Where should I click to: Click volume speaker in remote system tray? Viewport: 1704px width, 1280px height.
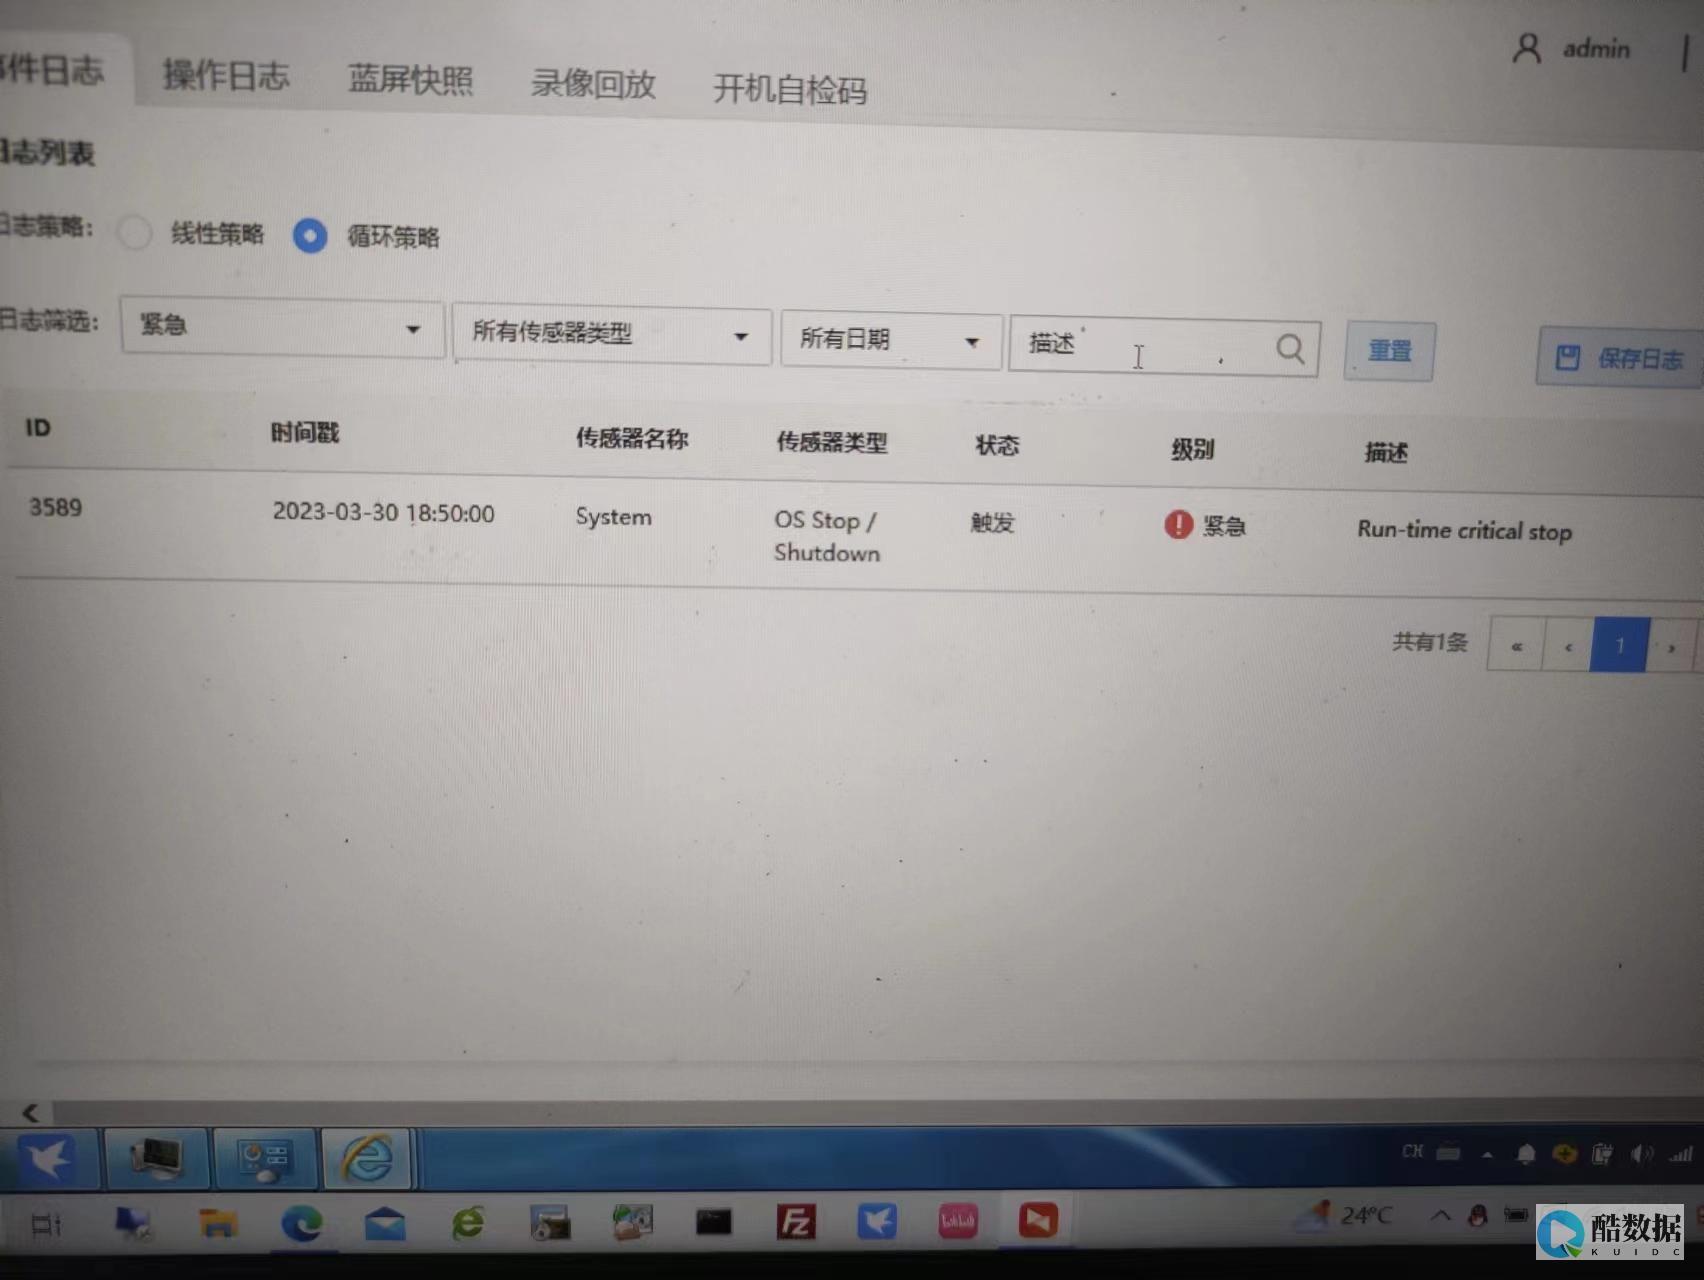(x=1641, y=1154)
